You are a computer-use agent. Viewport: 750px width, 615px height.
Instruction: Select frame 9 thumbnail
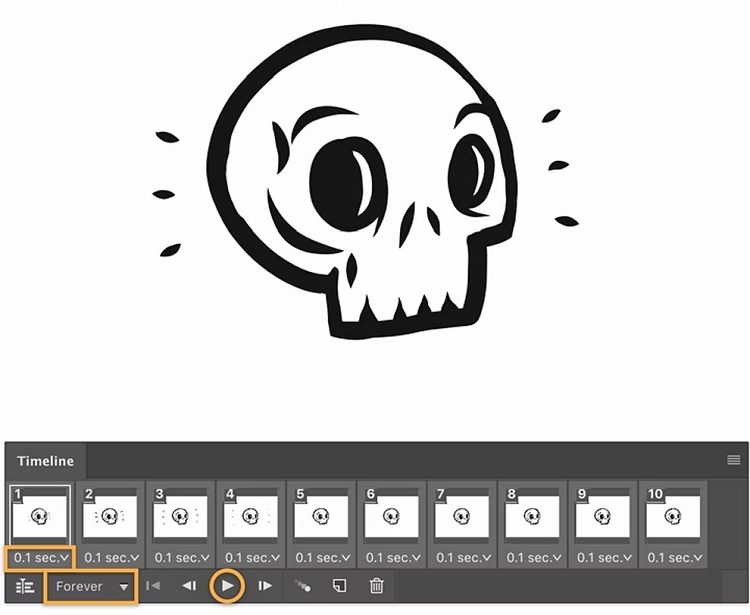[602, 517]
